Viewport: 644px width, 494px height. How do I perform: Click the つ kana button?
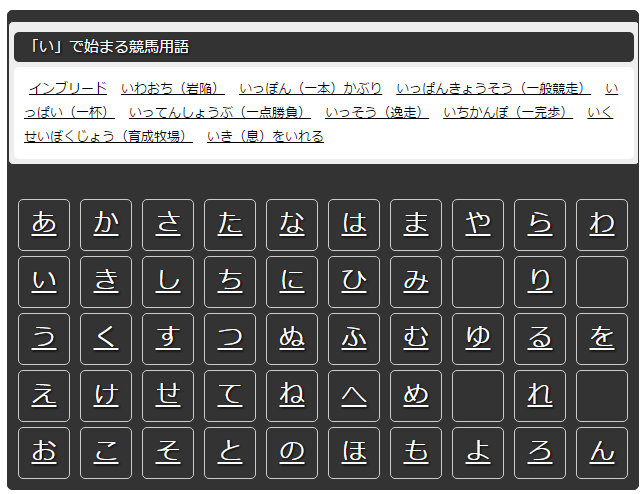pyautogui.click(x=230, y=339)
